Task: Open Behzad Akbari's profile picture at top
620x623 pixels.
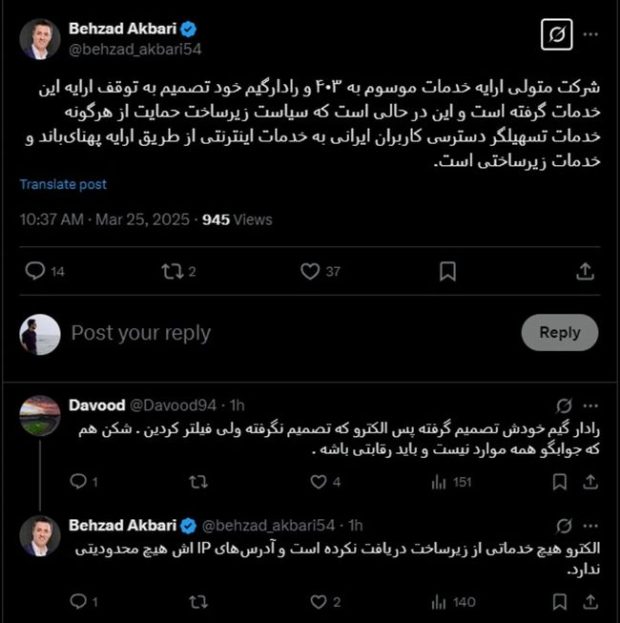Action: (38, 37)
